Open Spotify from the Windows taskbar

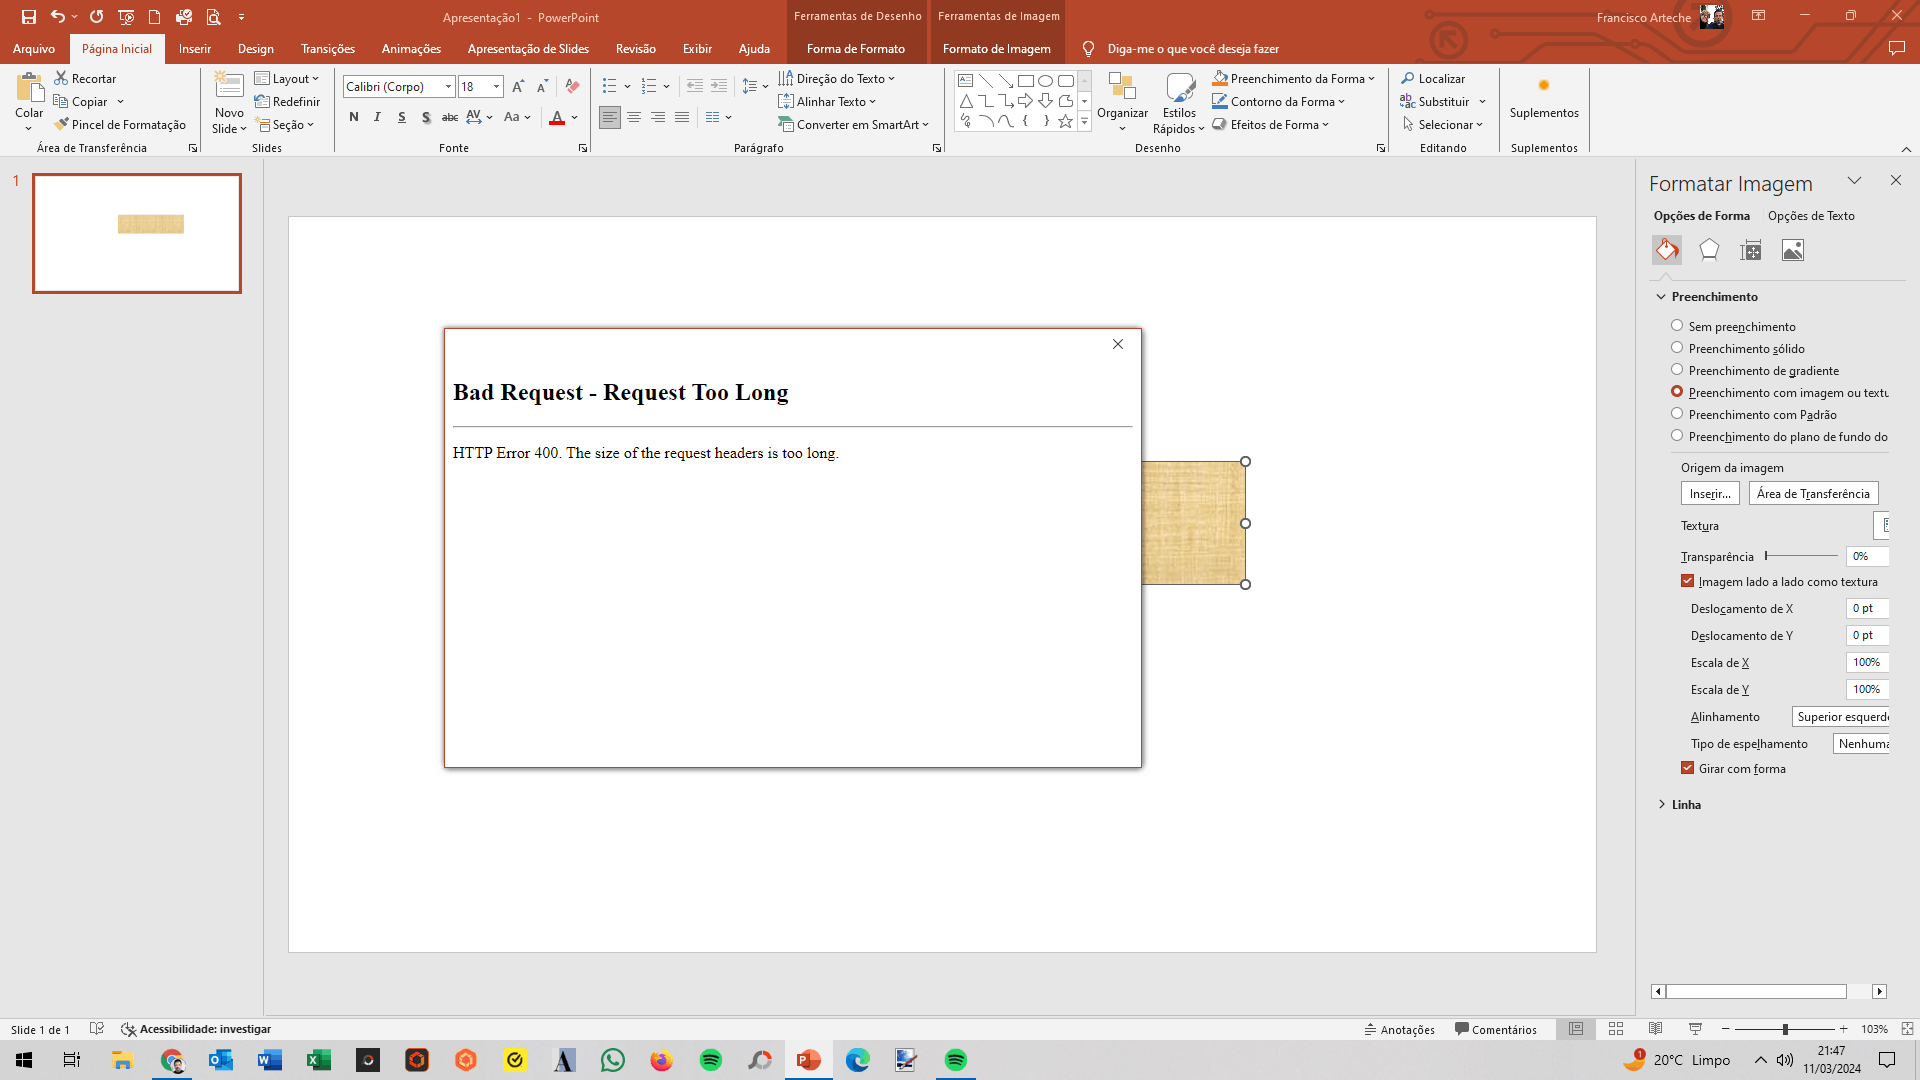(711, 1060)
